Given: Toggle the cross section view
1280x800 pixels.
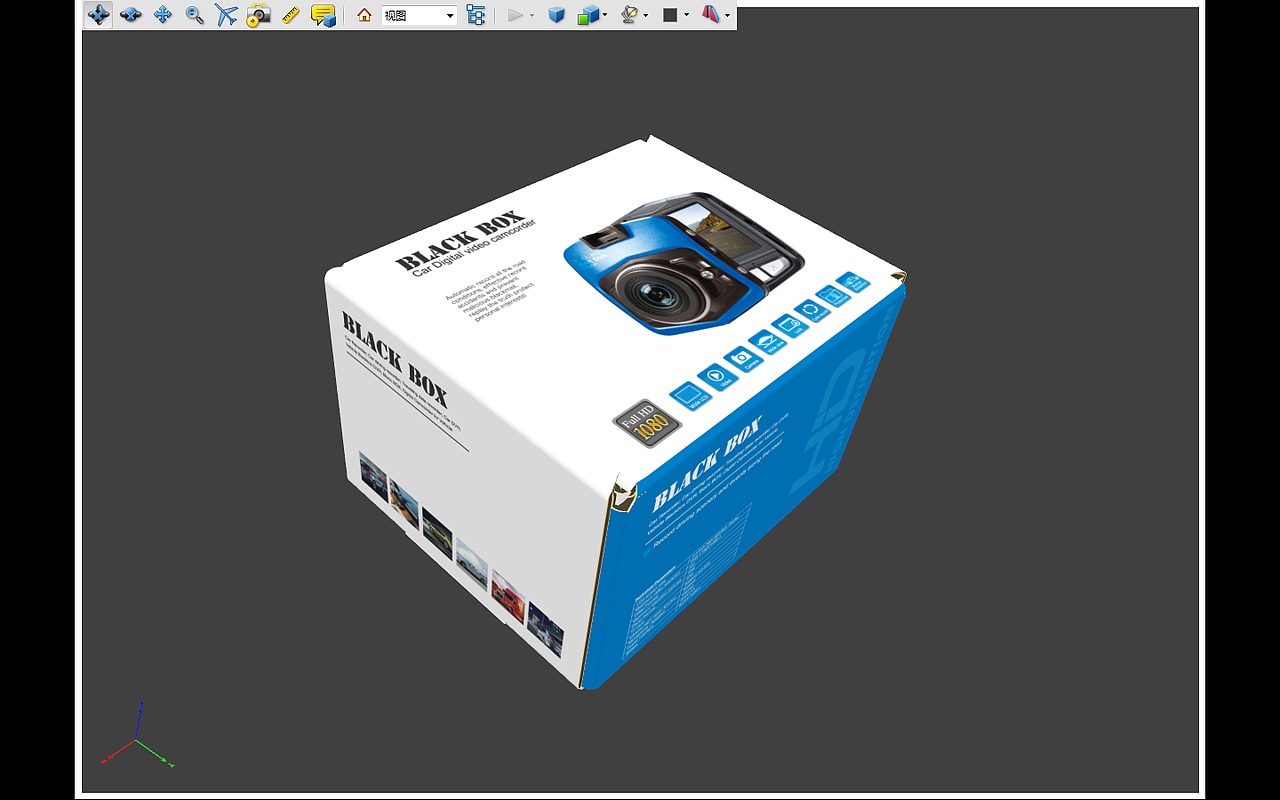Looking at the screenshot, I should (710, 15).
